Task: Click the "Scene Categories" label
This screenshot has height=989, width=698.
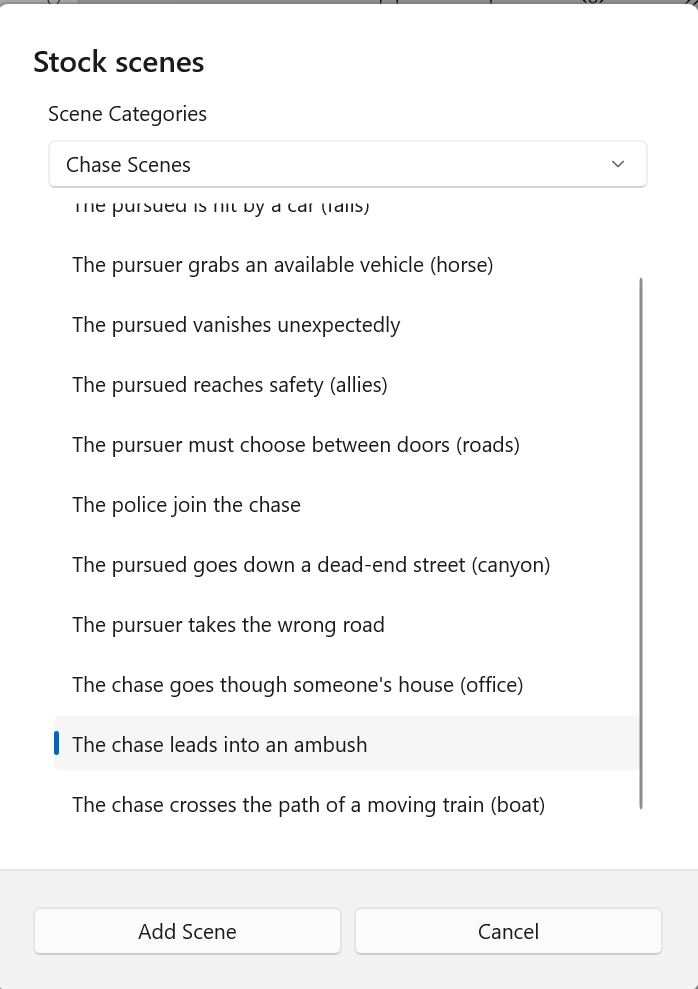Action: [x=127, y=114]
